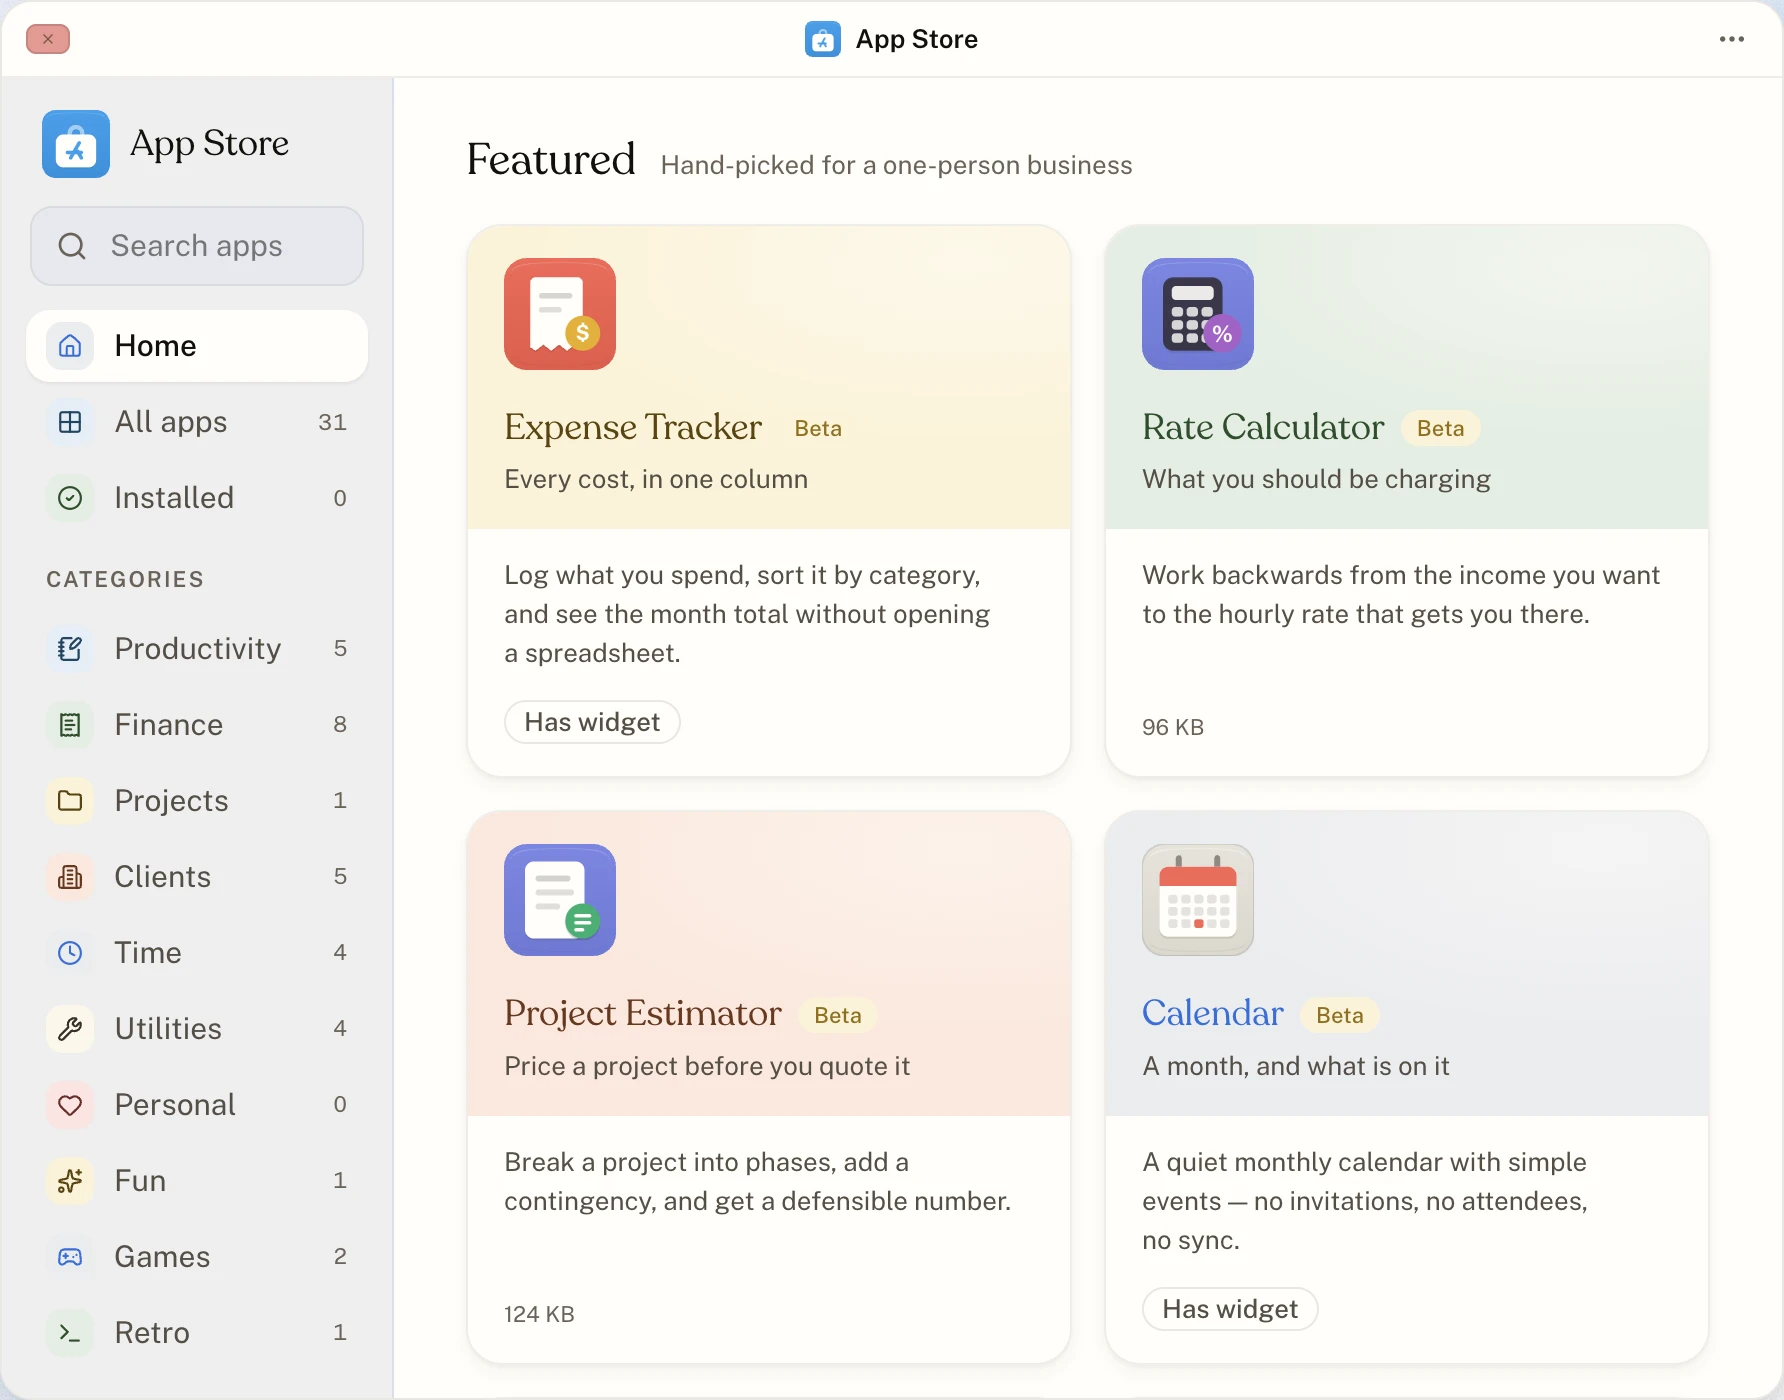This screenshot has height=1400, width=1784.
Task: Click the Beta badge beside Rate Calculator
Action: click(1440, 428)
